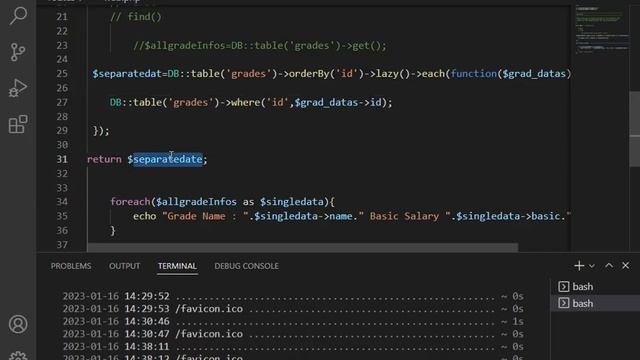Click the '// find()' comment
640x360 pixels.
pos(136,17)
